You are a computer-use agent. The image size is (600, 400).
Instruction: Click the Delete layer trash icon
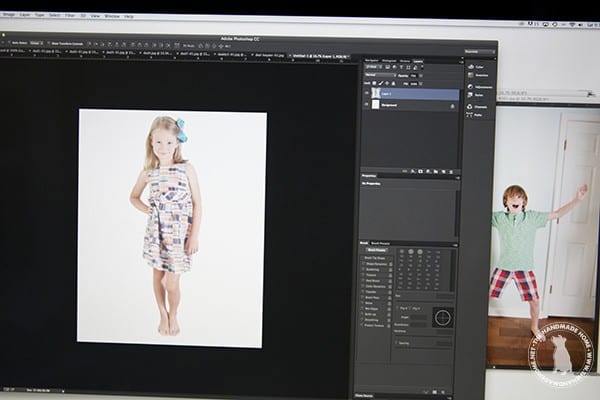pos(451,172)
